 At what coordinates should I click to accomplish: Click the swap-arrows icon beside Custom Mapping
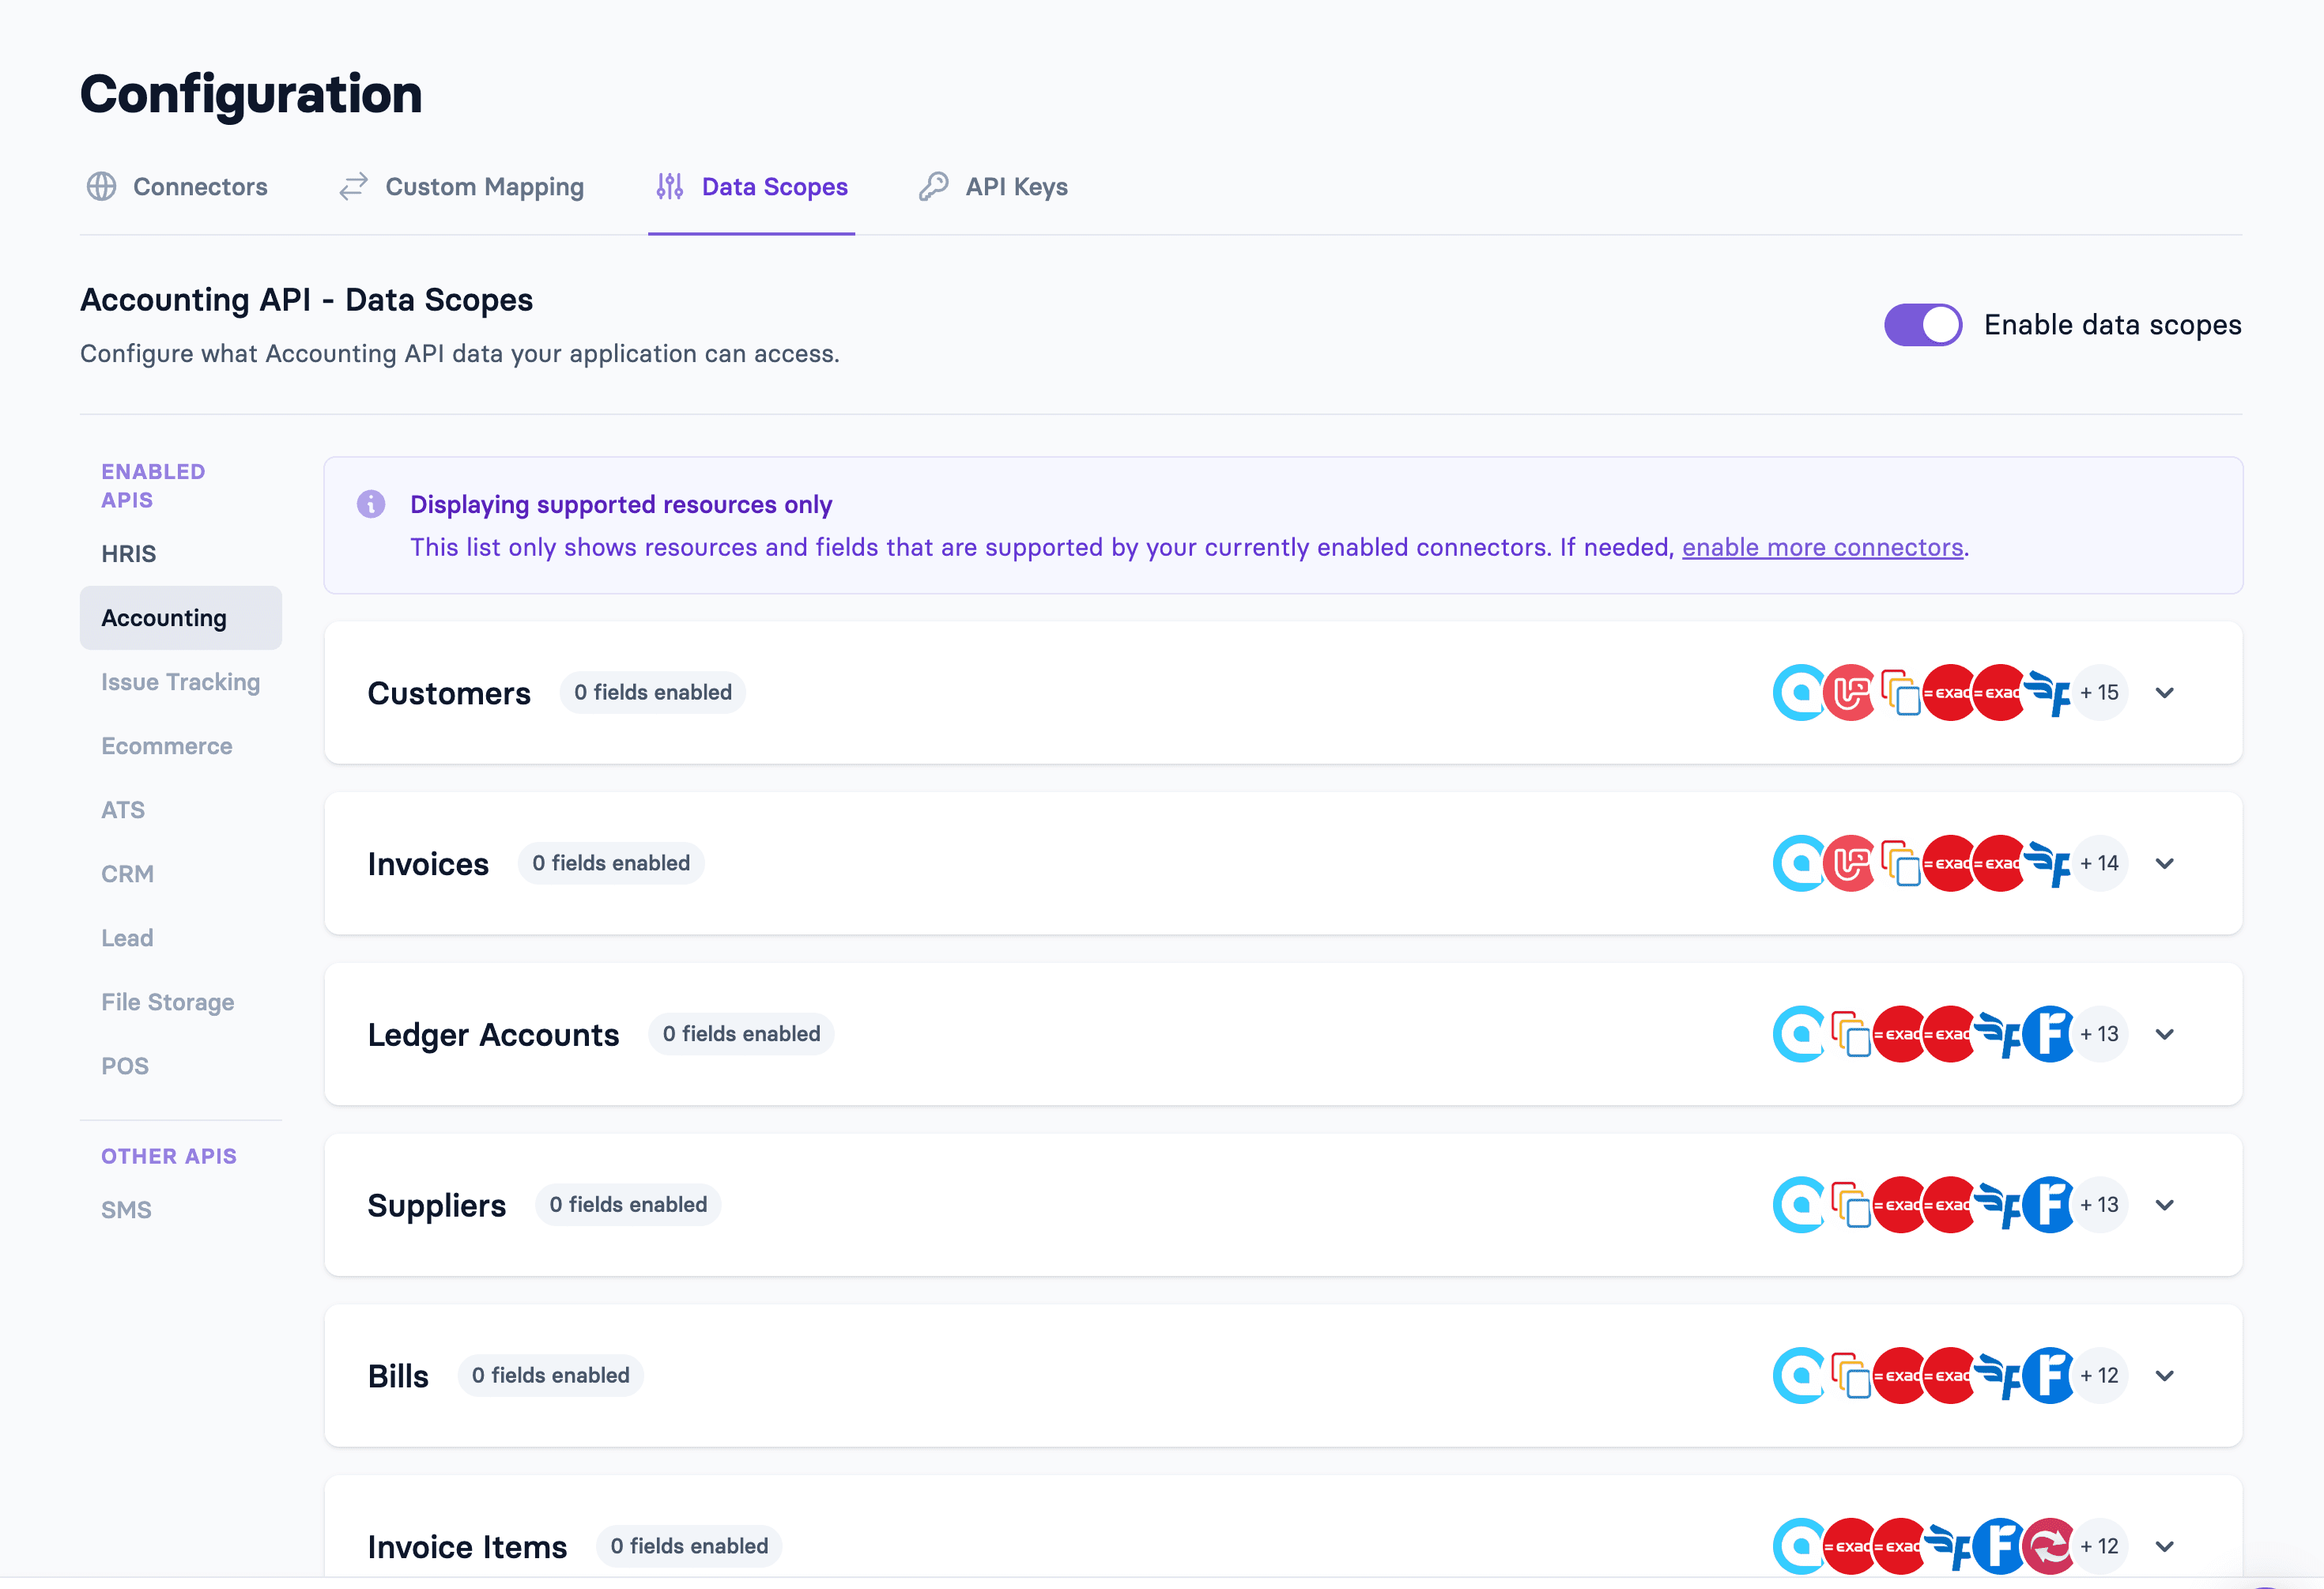[353, 187]
